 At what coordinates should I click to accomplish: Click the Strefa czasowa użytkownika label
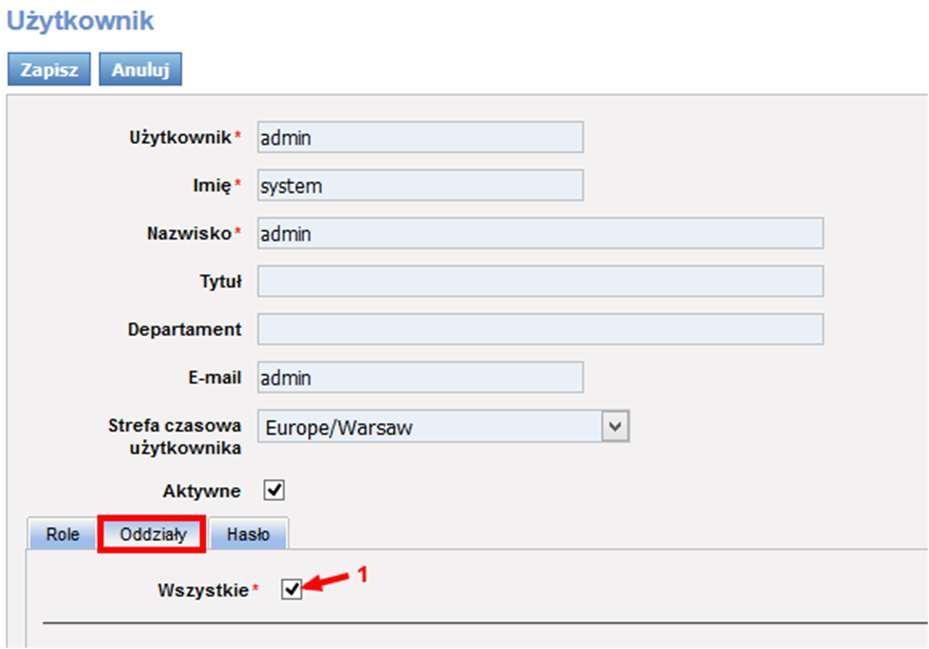(175, 436)
